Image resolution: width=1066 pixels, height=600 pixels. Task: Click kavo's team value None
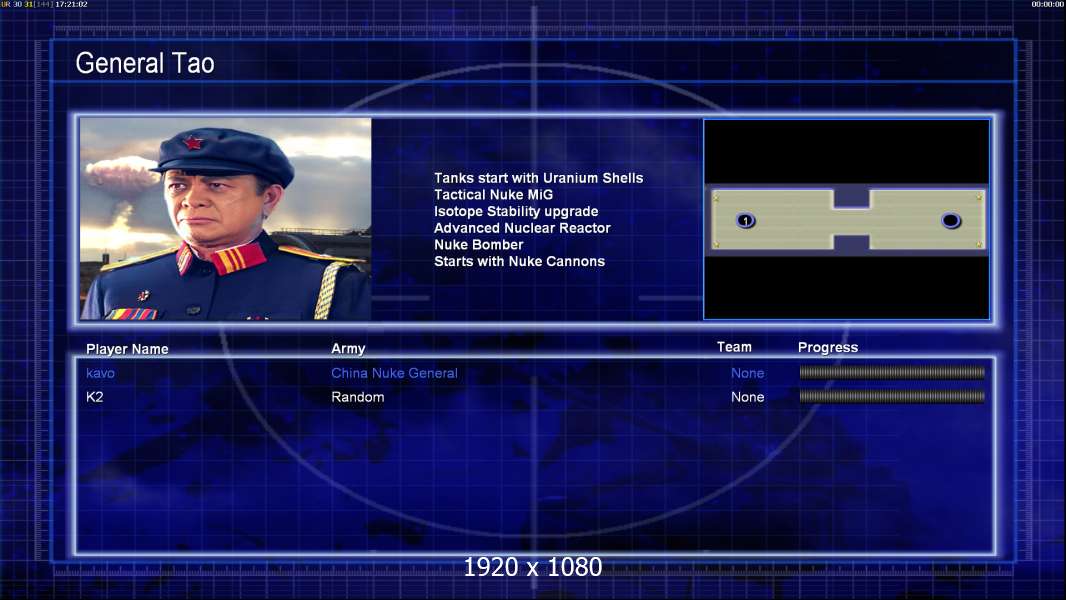click(x=747, y=373)
